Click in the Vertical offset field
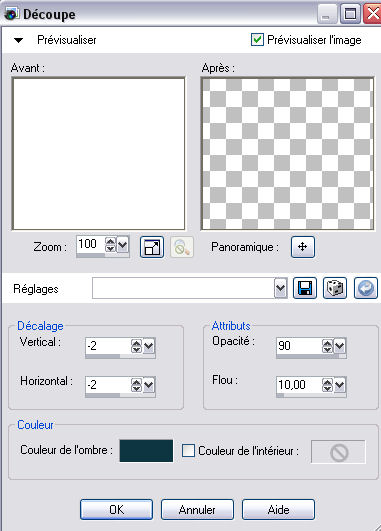The width and height of the screenshot is (381, 531). [x=108, y=346]
